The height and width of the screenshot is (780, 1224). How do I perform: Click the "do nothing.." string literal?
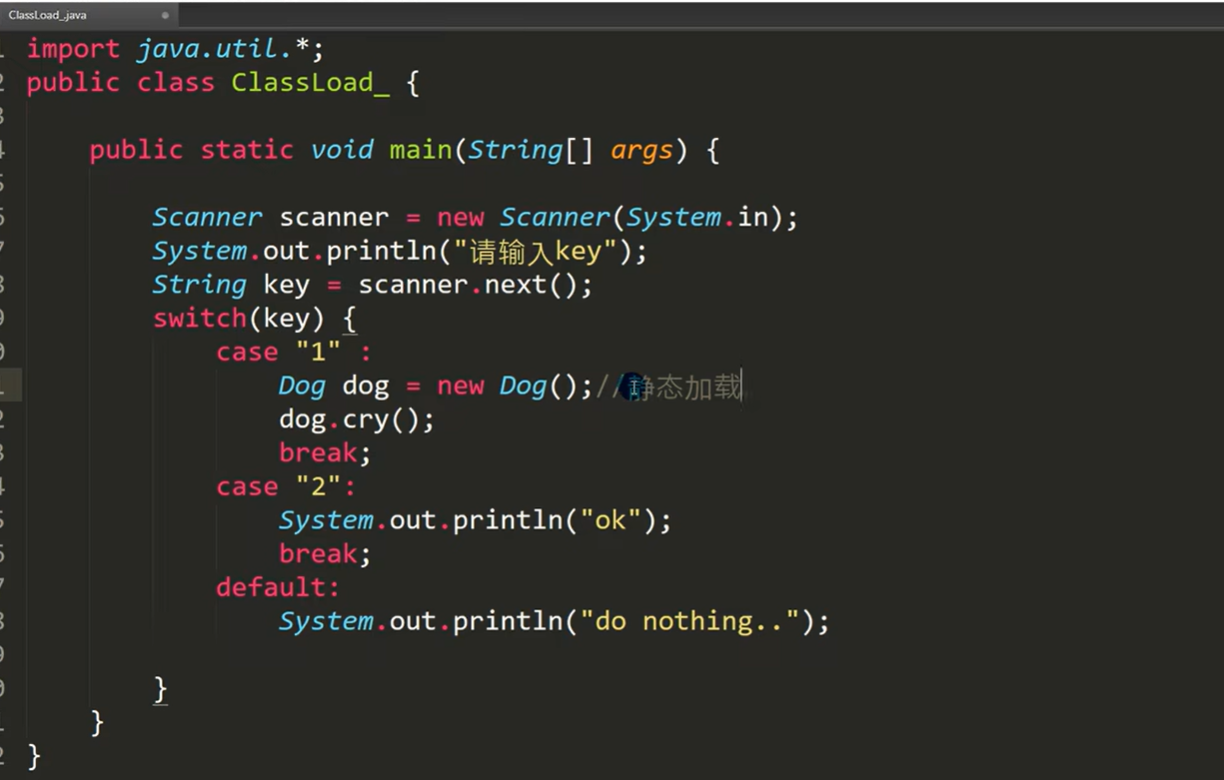click(698, 621)
